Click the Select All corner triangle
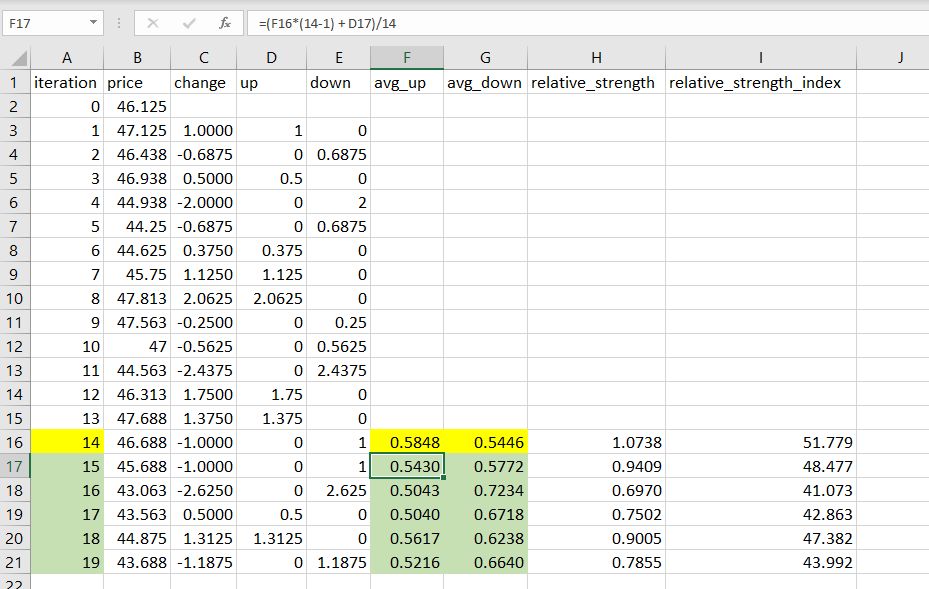This screenshot has width=929, height=589. pyautogui.click(x=19, y=58)
